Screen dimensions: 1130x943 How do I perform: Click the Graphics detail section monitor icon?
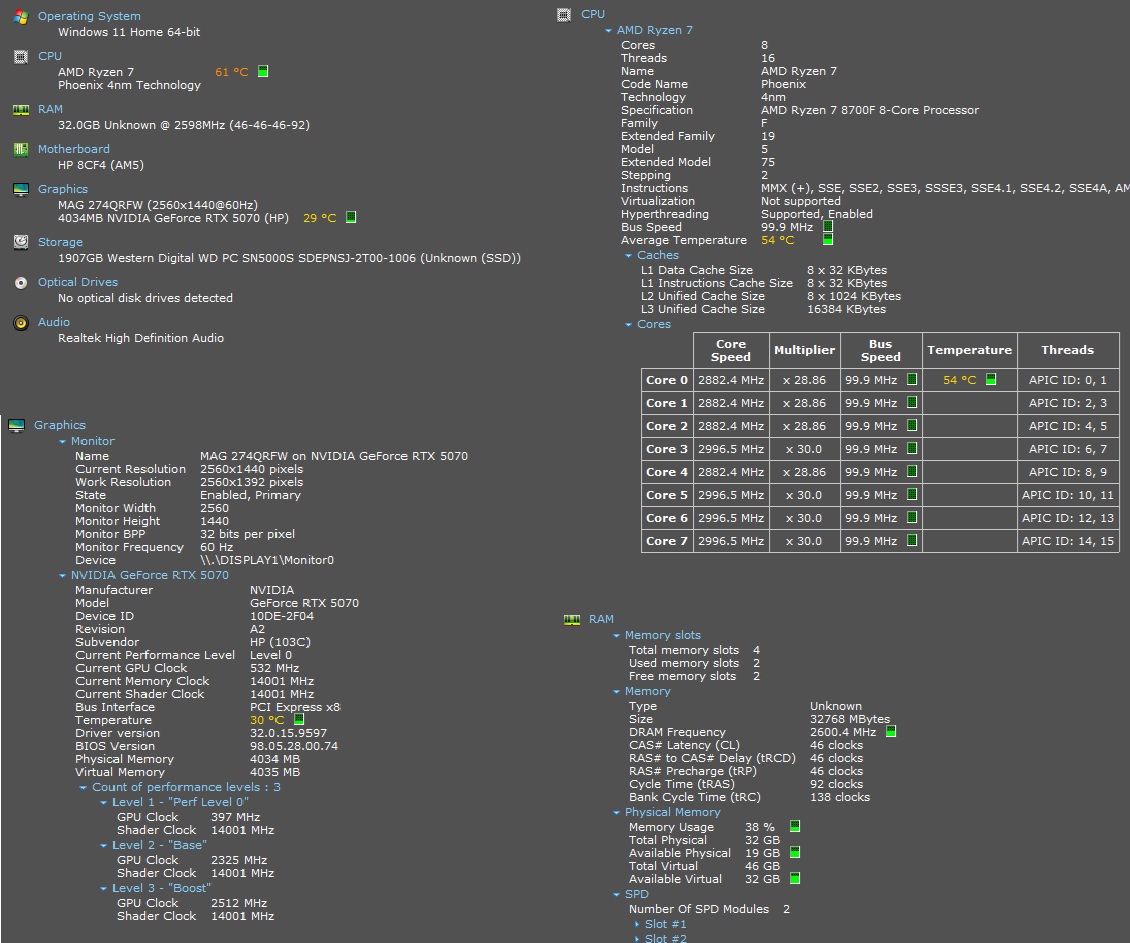(x=17, y=426)
